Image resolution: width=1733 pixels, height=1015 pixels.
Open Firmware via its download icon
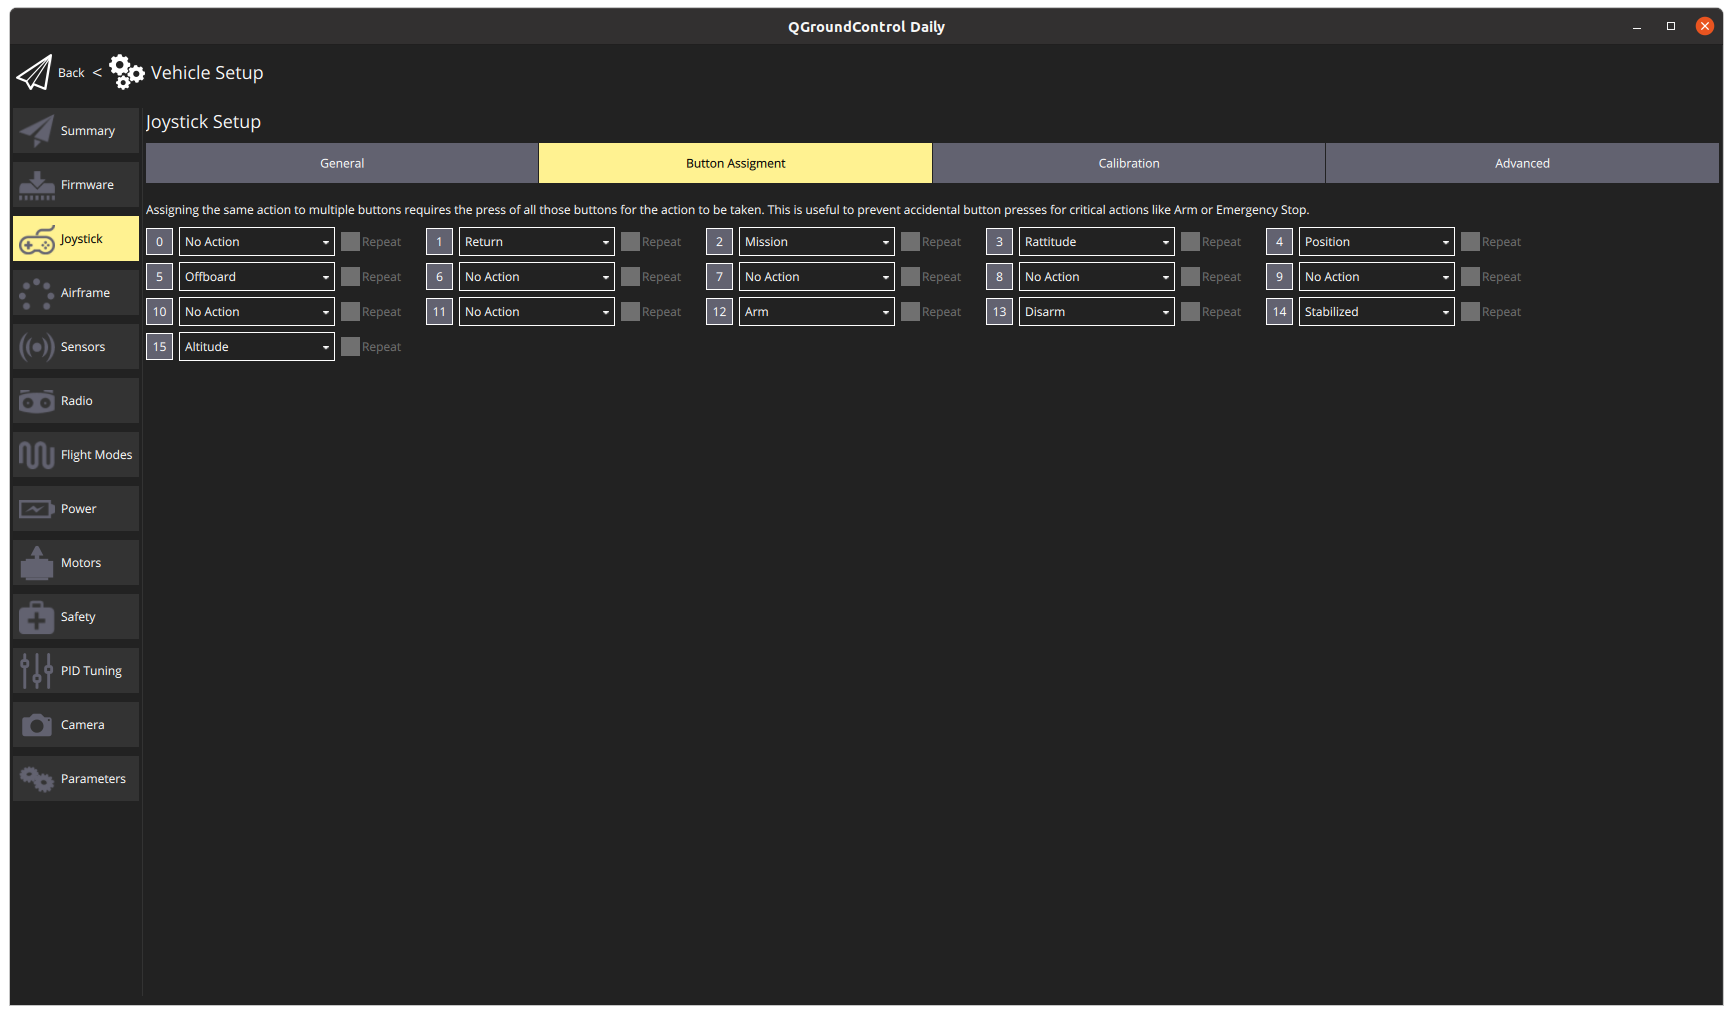[x=37, y=185]
